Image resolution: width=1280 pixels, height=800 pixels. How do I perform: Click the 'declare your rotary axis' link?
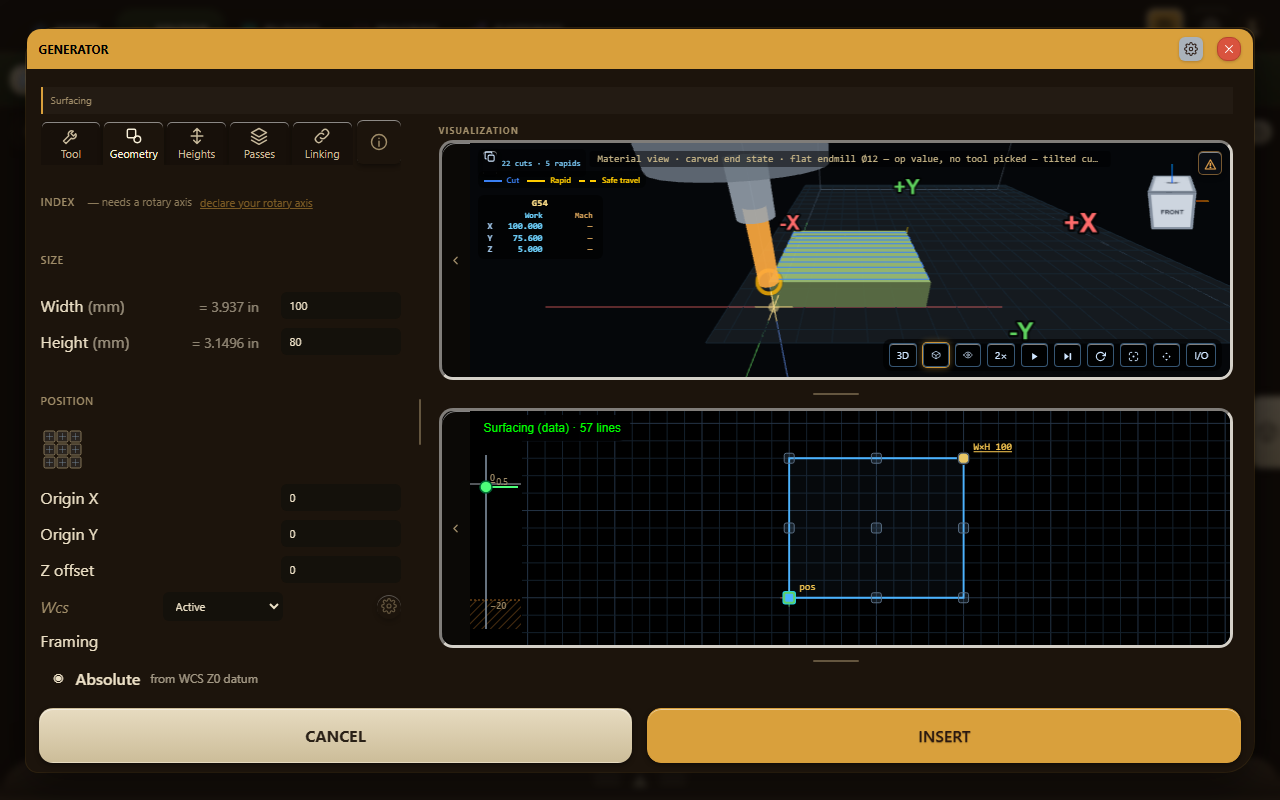(256, 203)
